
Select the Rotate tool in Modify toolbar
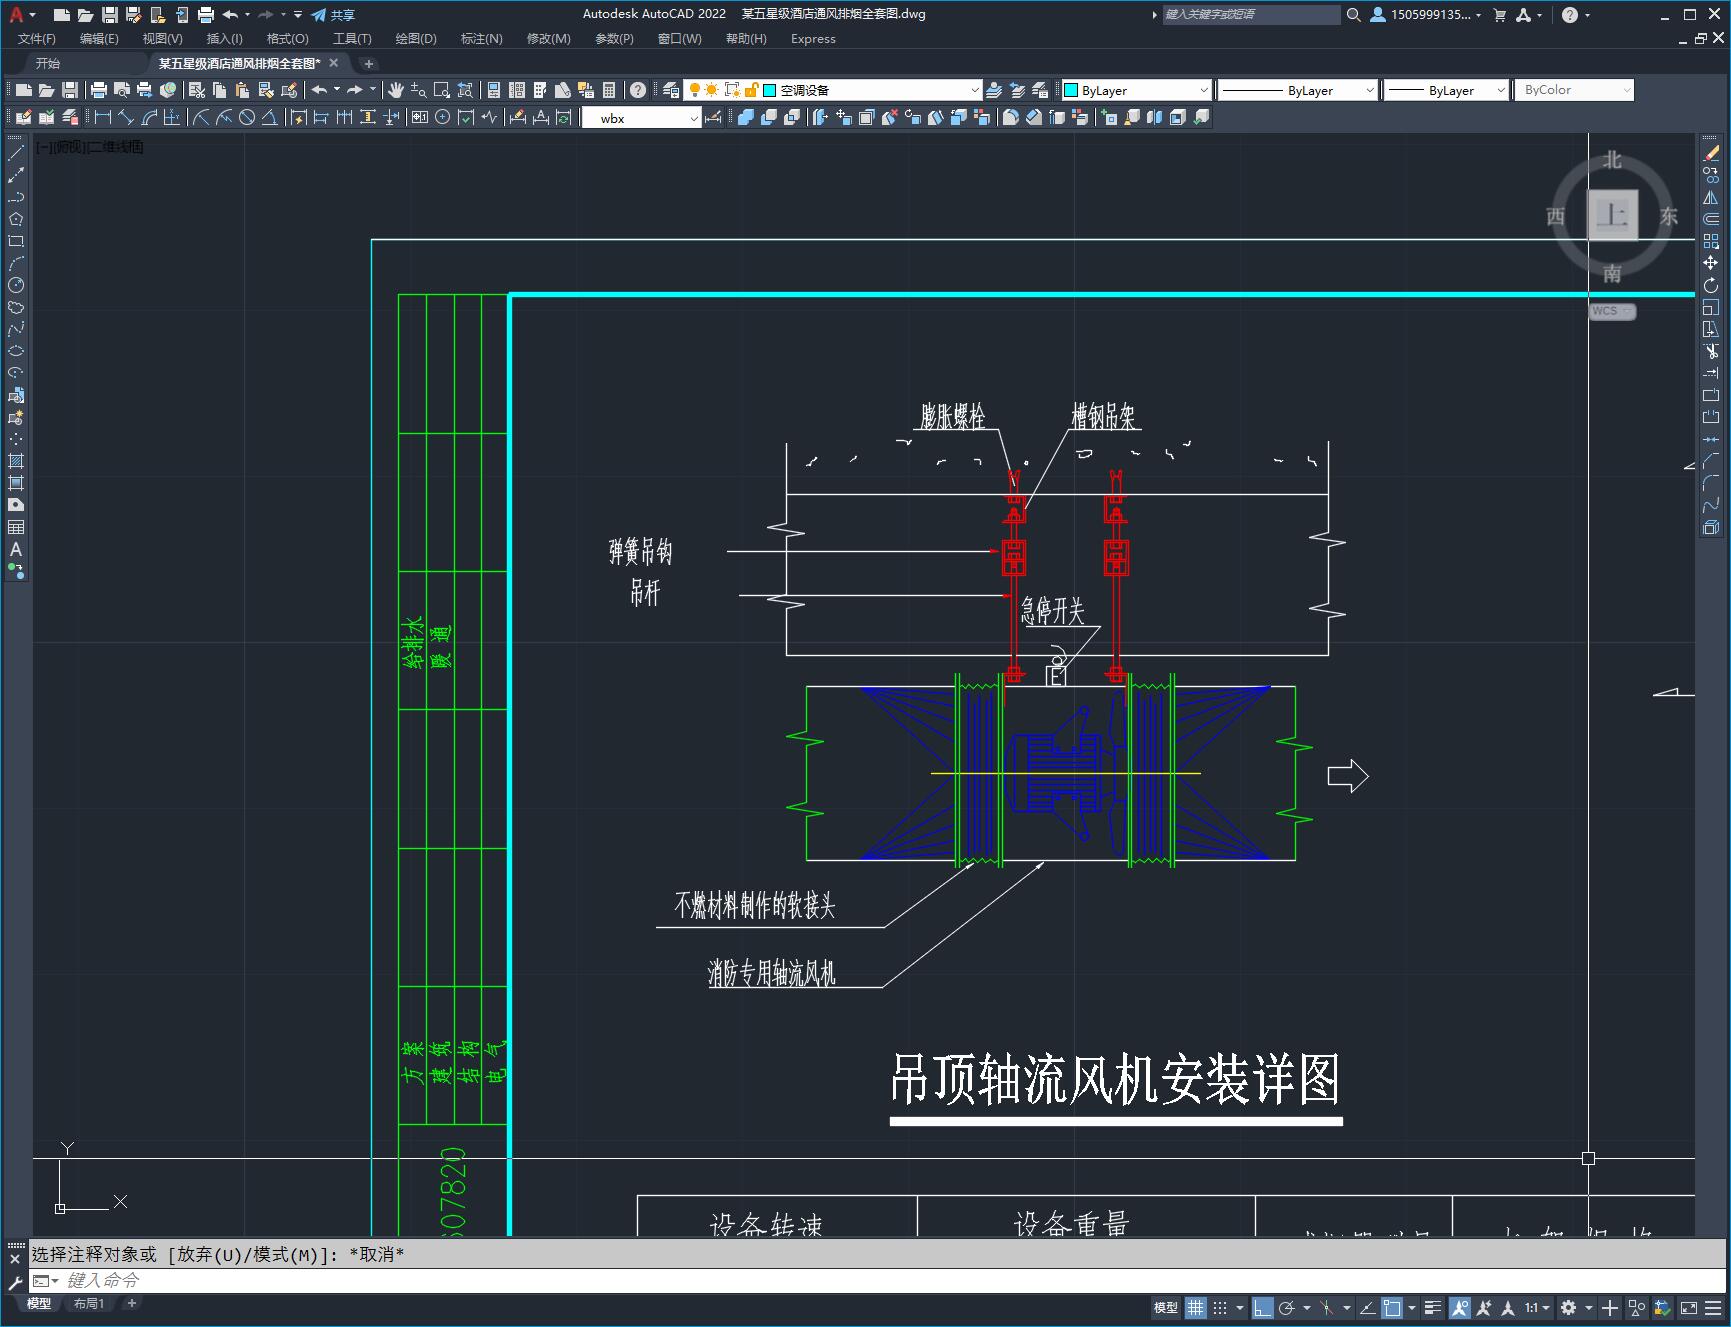pyautogui.click(x=1711, y=285)
